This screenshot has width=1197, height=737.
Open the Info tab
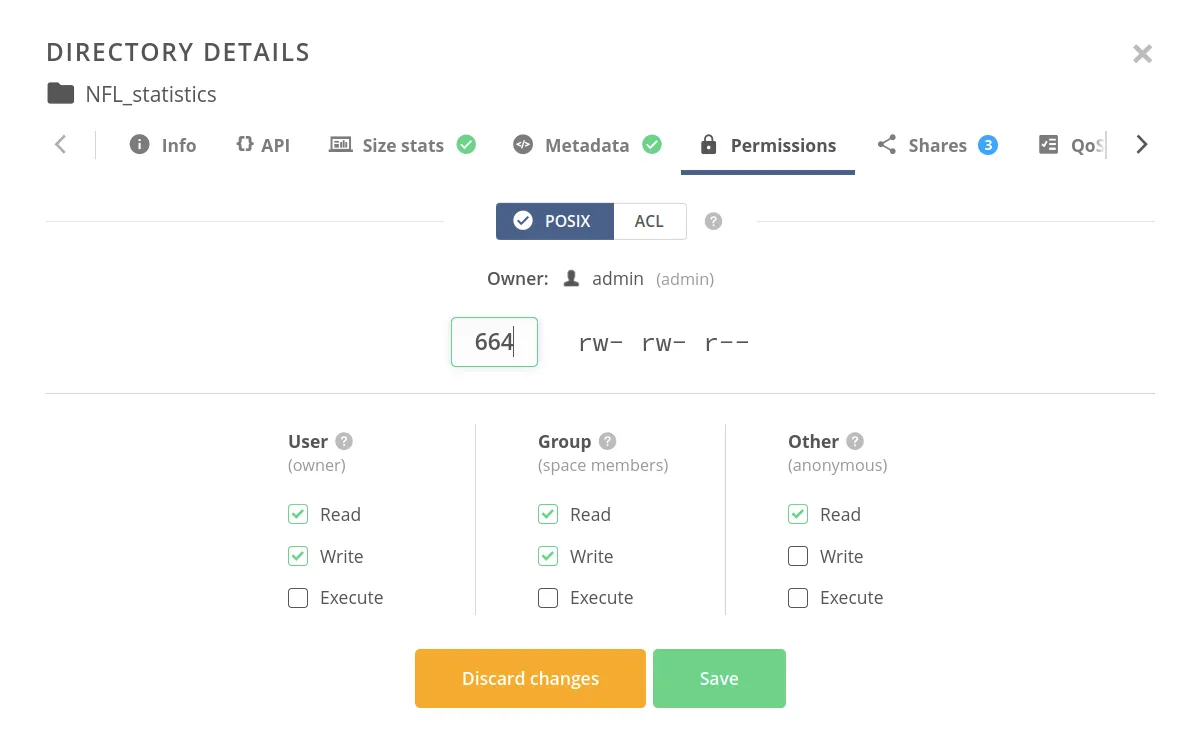164,145
